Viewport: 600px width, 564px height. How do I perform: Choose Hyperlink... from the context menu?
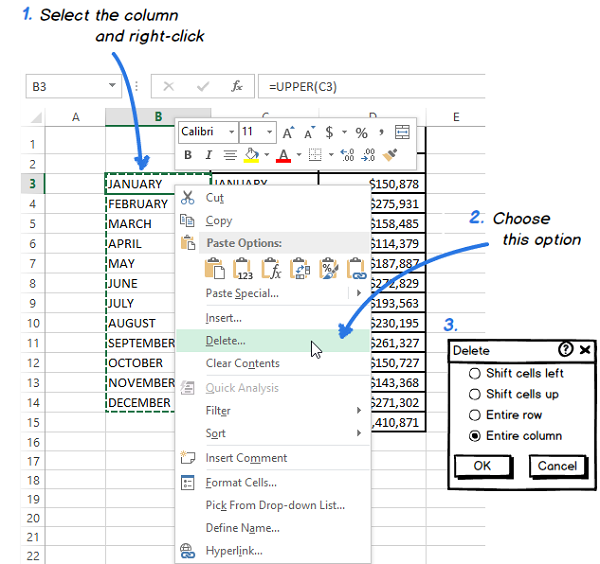tap(273, 551)
